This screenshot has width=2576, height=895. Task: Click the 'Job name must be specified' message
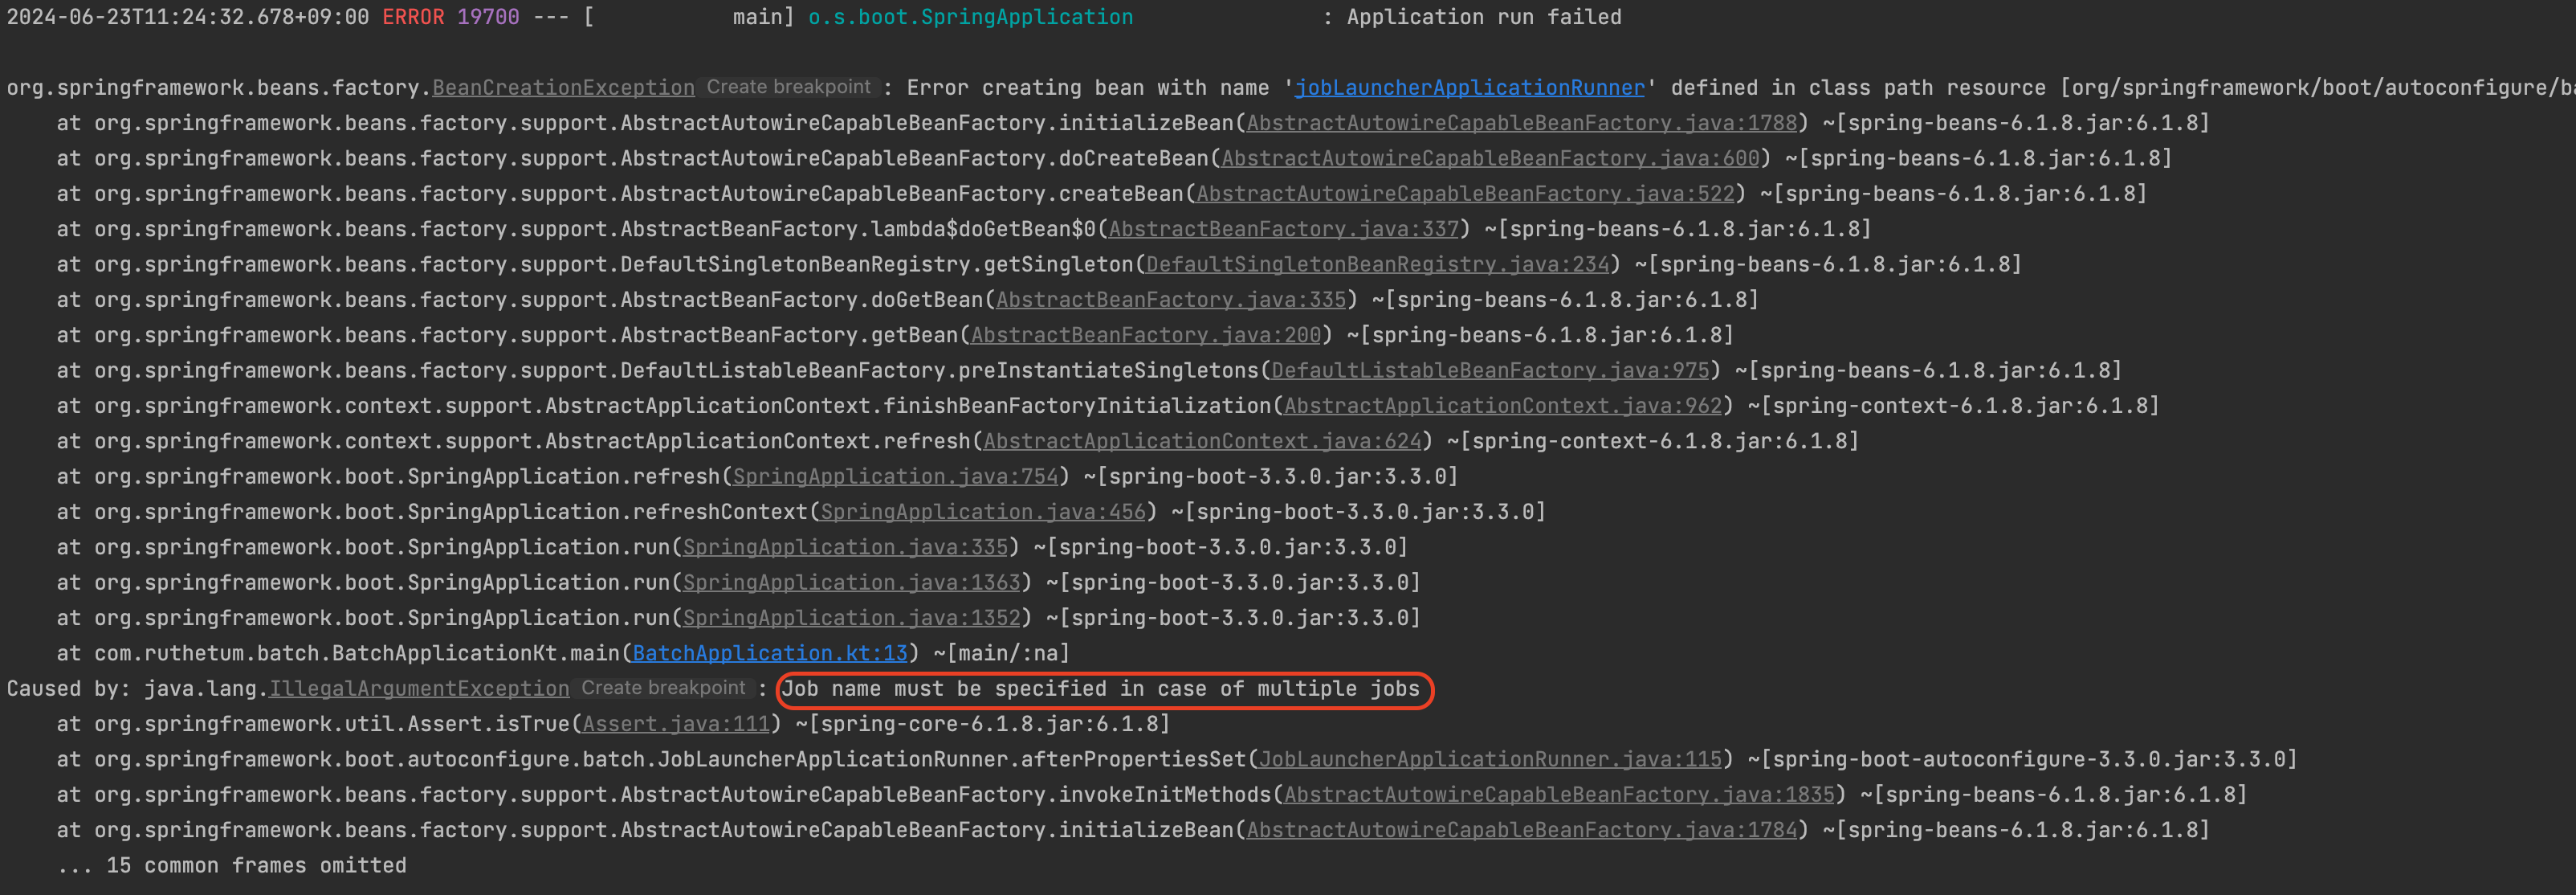[x=1100, y=689]
